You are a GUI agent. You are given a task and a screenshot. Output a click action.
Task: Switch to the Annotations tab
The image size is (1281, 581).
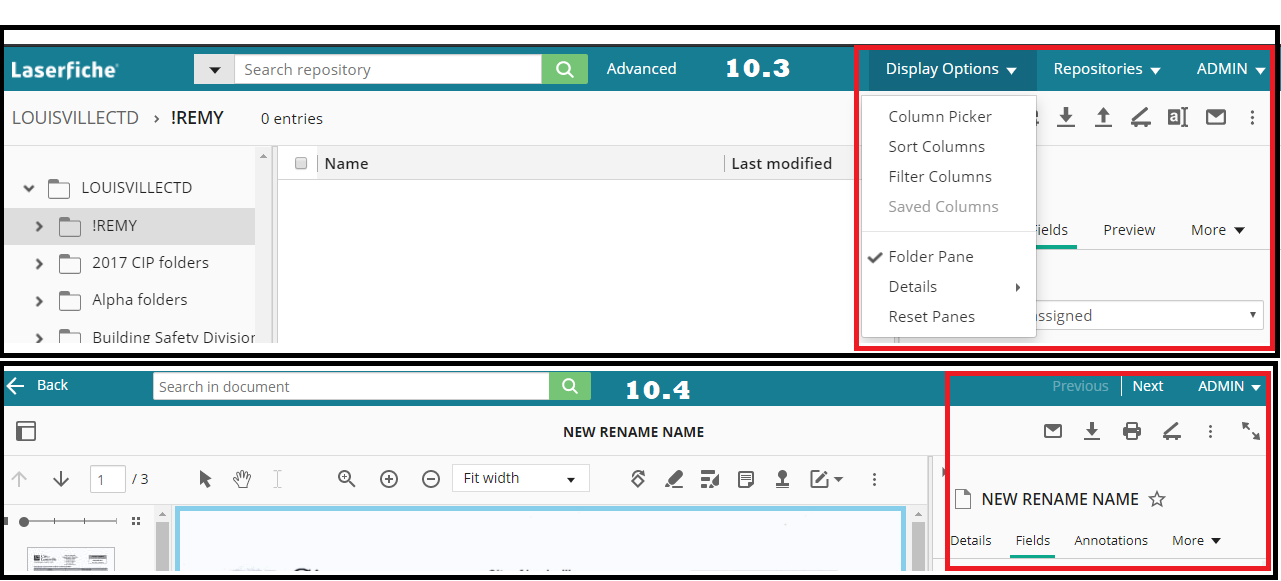(x=1111, y=540)
